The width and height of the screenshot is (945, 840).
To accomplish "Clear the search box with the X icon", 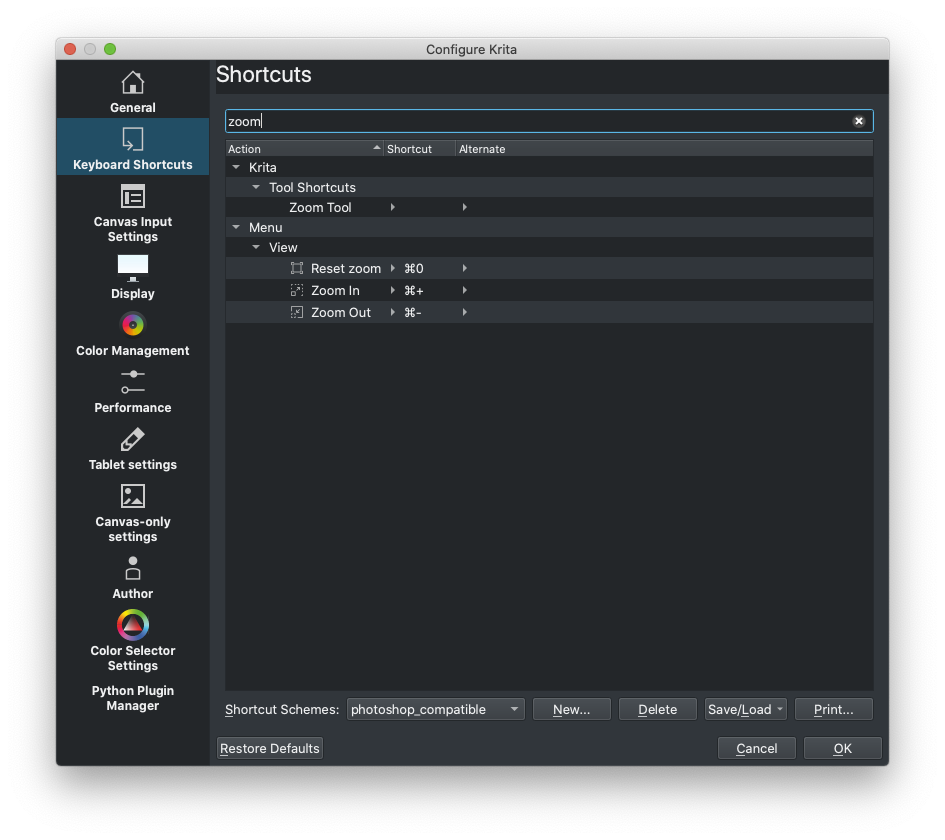I will [859, 121].
